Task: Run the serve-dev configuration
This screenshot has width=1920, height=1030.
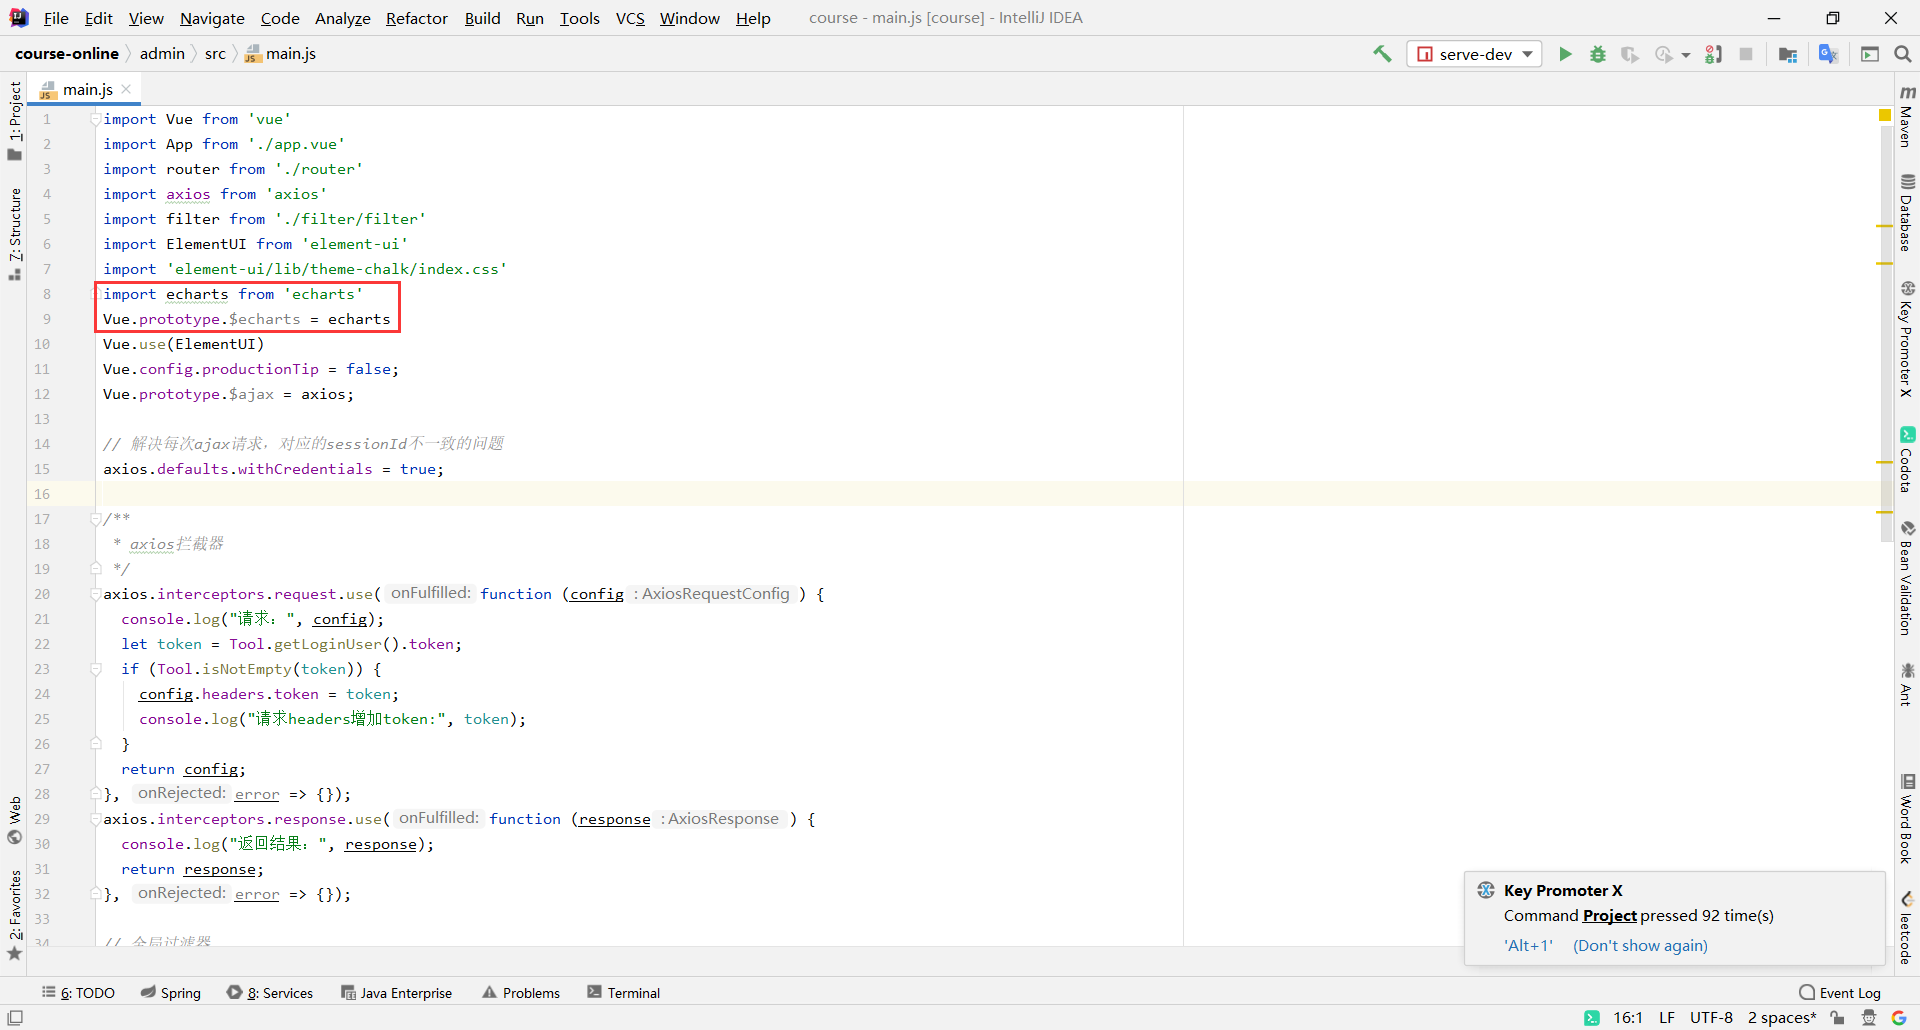Action: [x=1565, y=54]
